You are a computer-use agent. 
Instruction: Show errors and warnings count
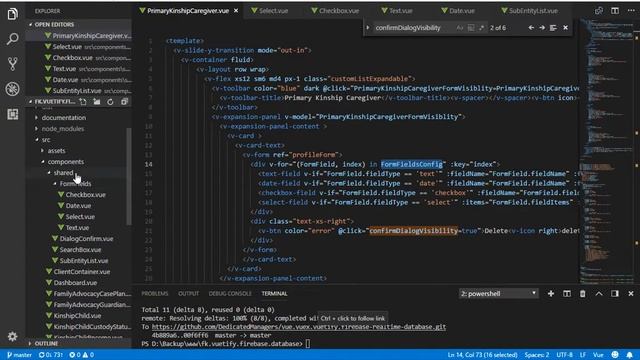tap(81, 355)
